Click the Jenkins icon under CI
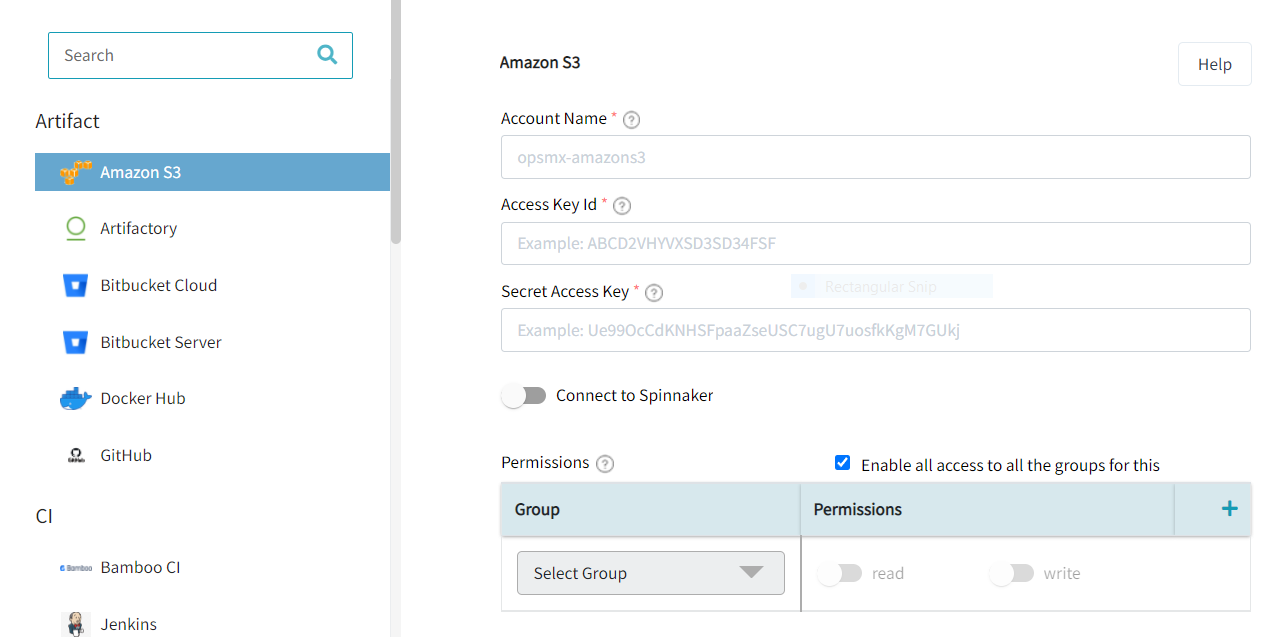Image resolution: width=1268 pixels, height=637 pixels. pos(75,624)
